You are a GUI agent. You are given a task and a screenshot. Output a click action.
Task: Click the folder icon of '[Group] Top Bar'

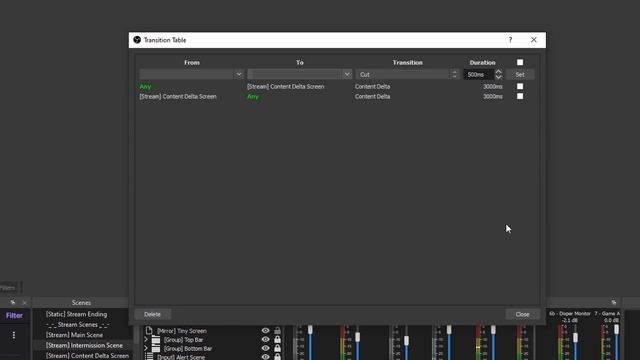(156, 340)
